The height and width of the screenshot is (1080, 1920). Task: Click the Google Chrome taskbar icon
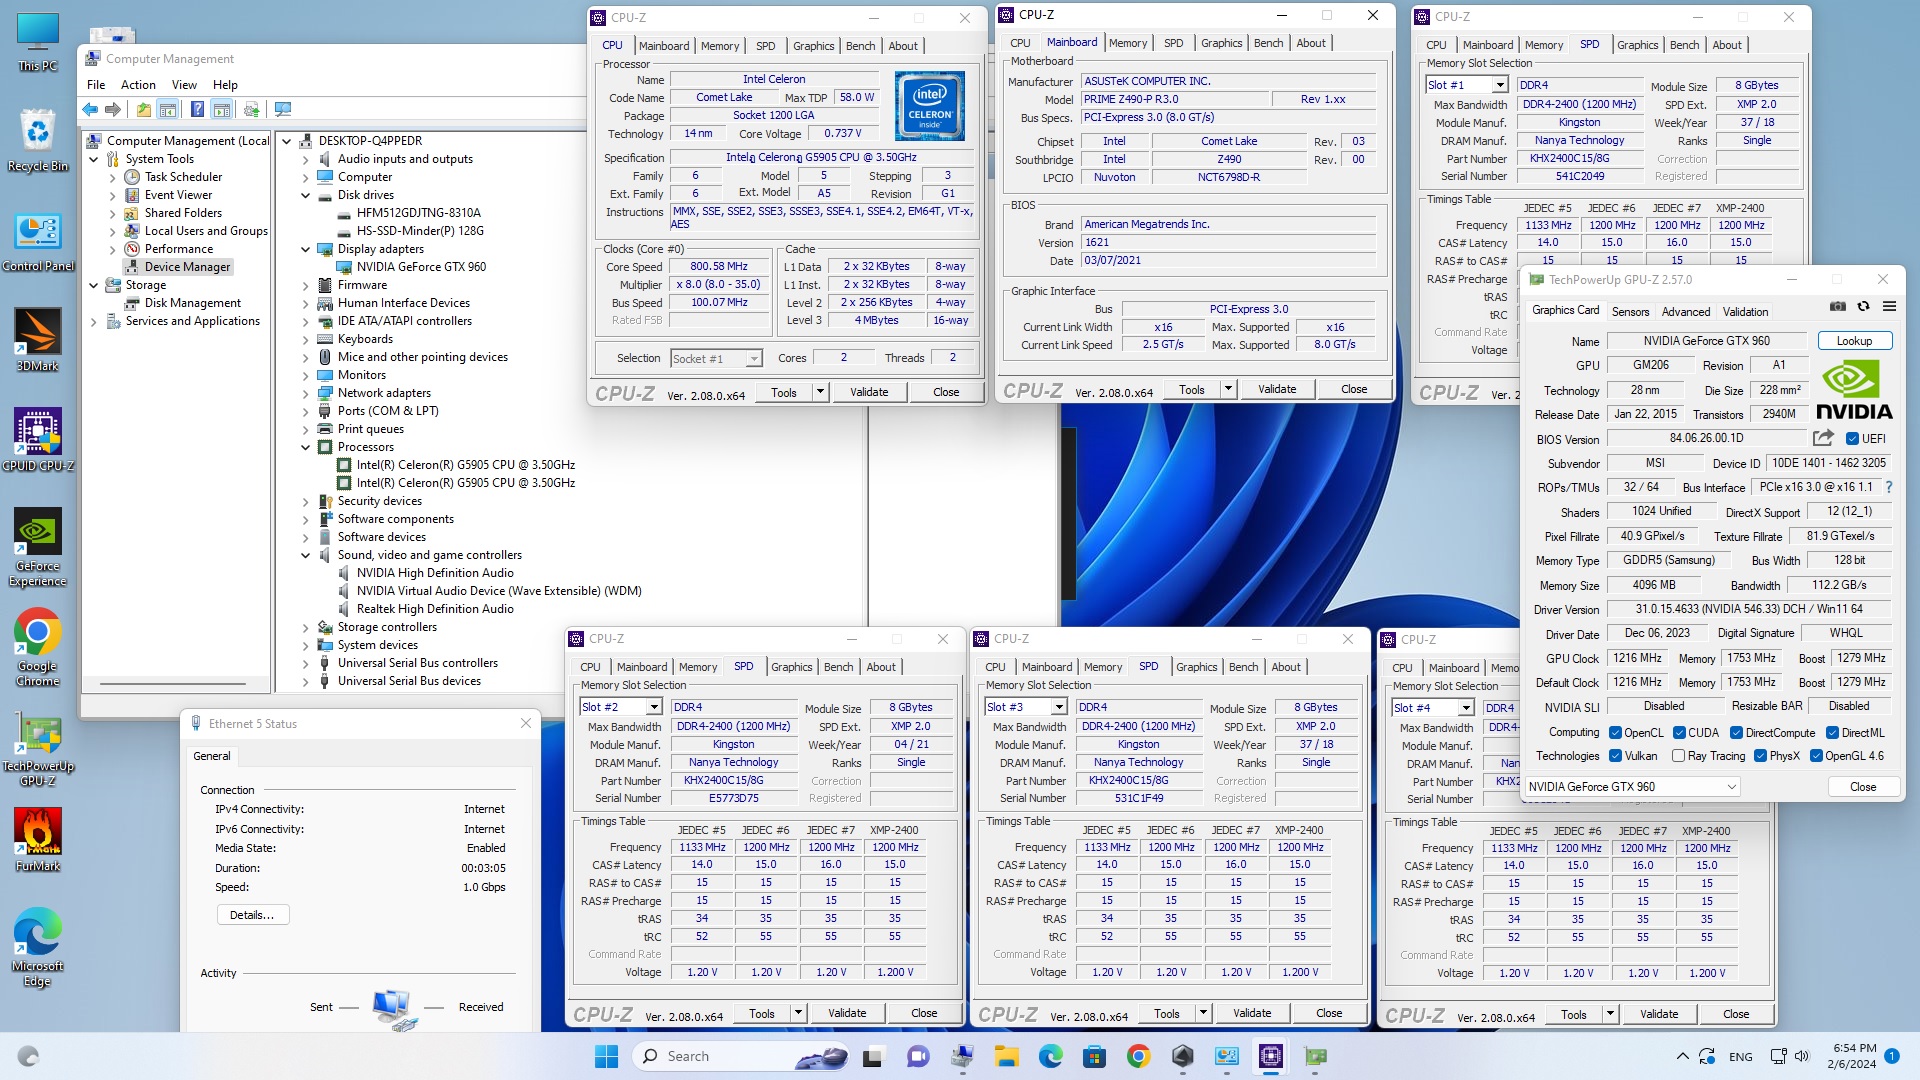tap(1138, 1056)
